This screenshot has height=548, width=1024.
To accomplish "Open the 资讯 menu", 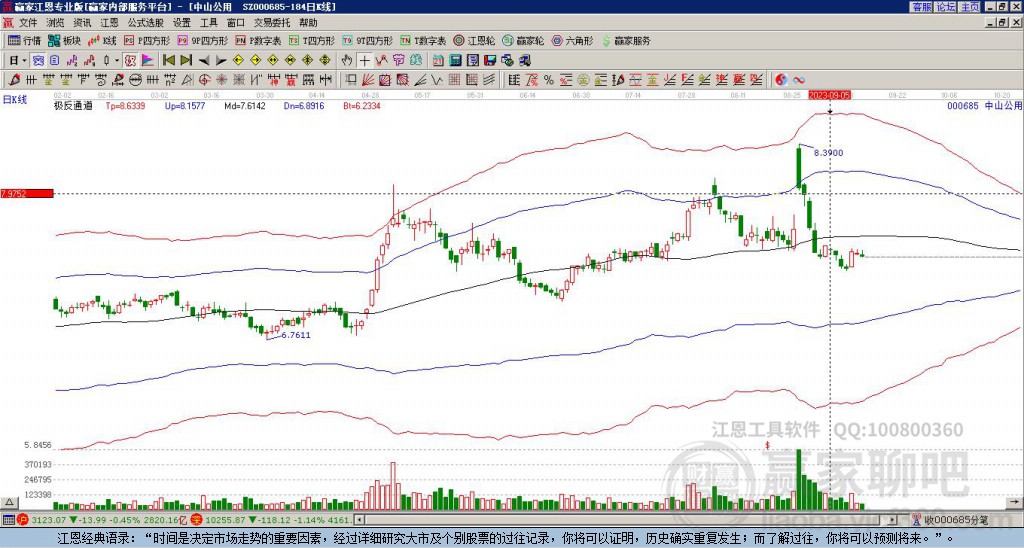I will (x=82, y=23).
